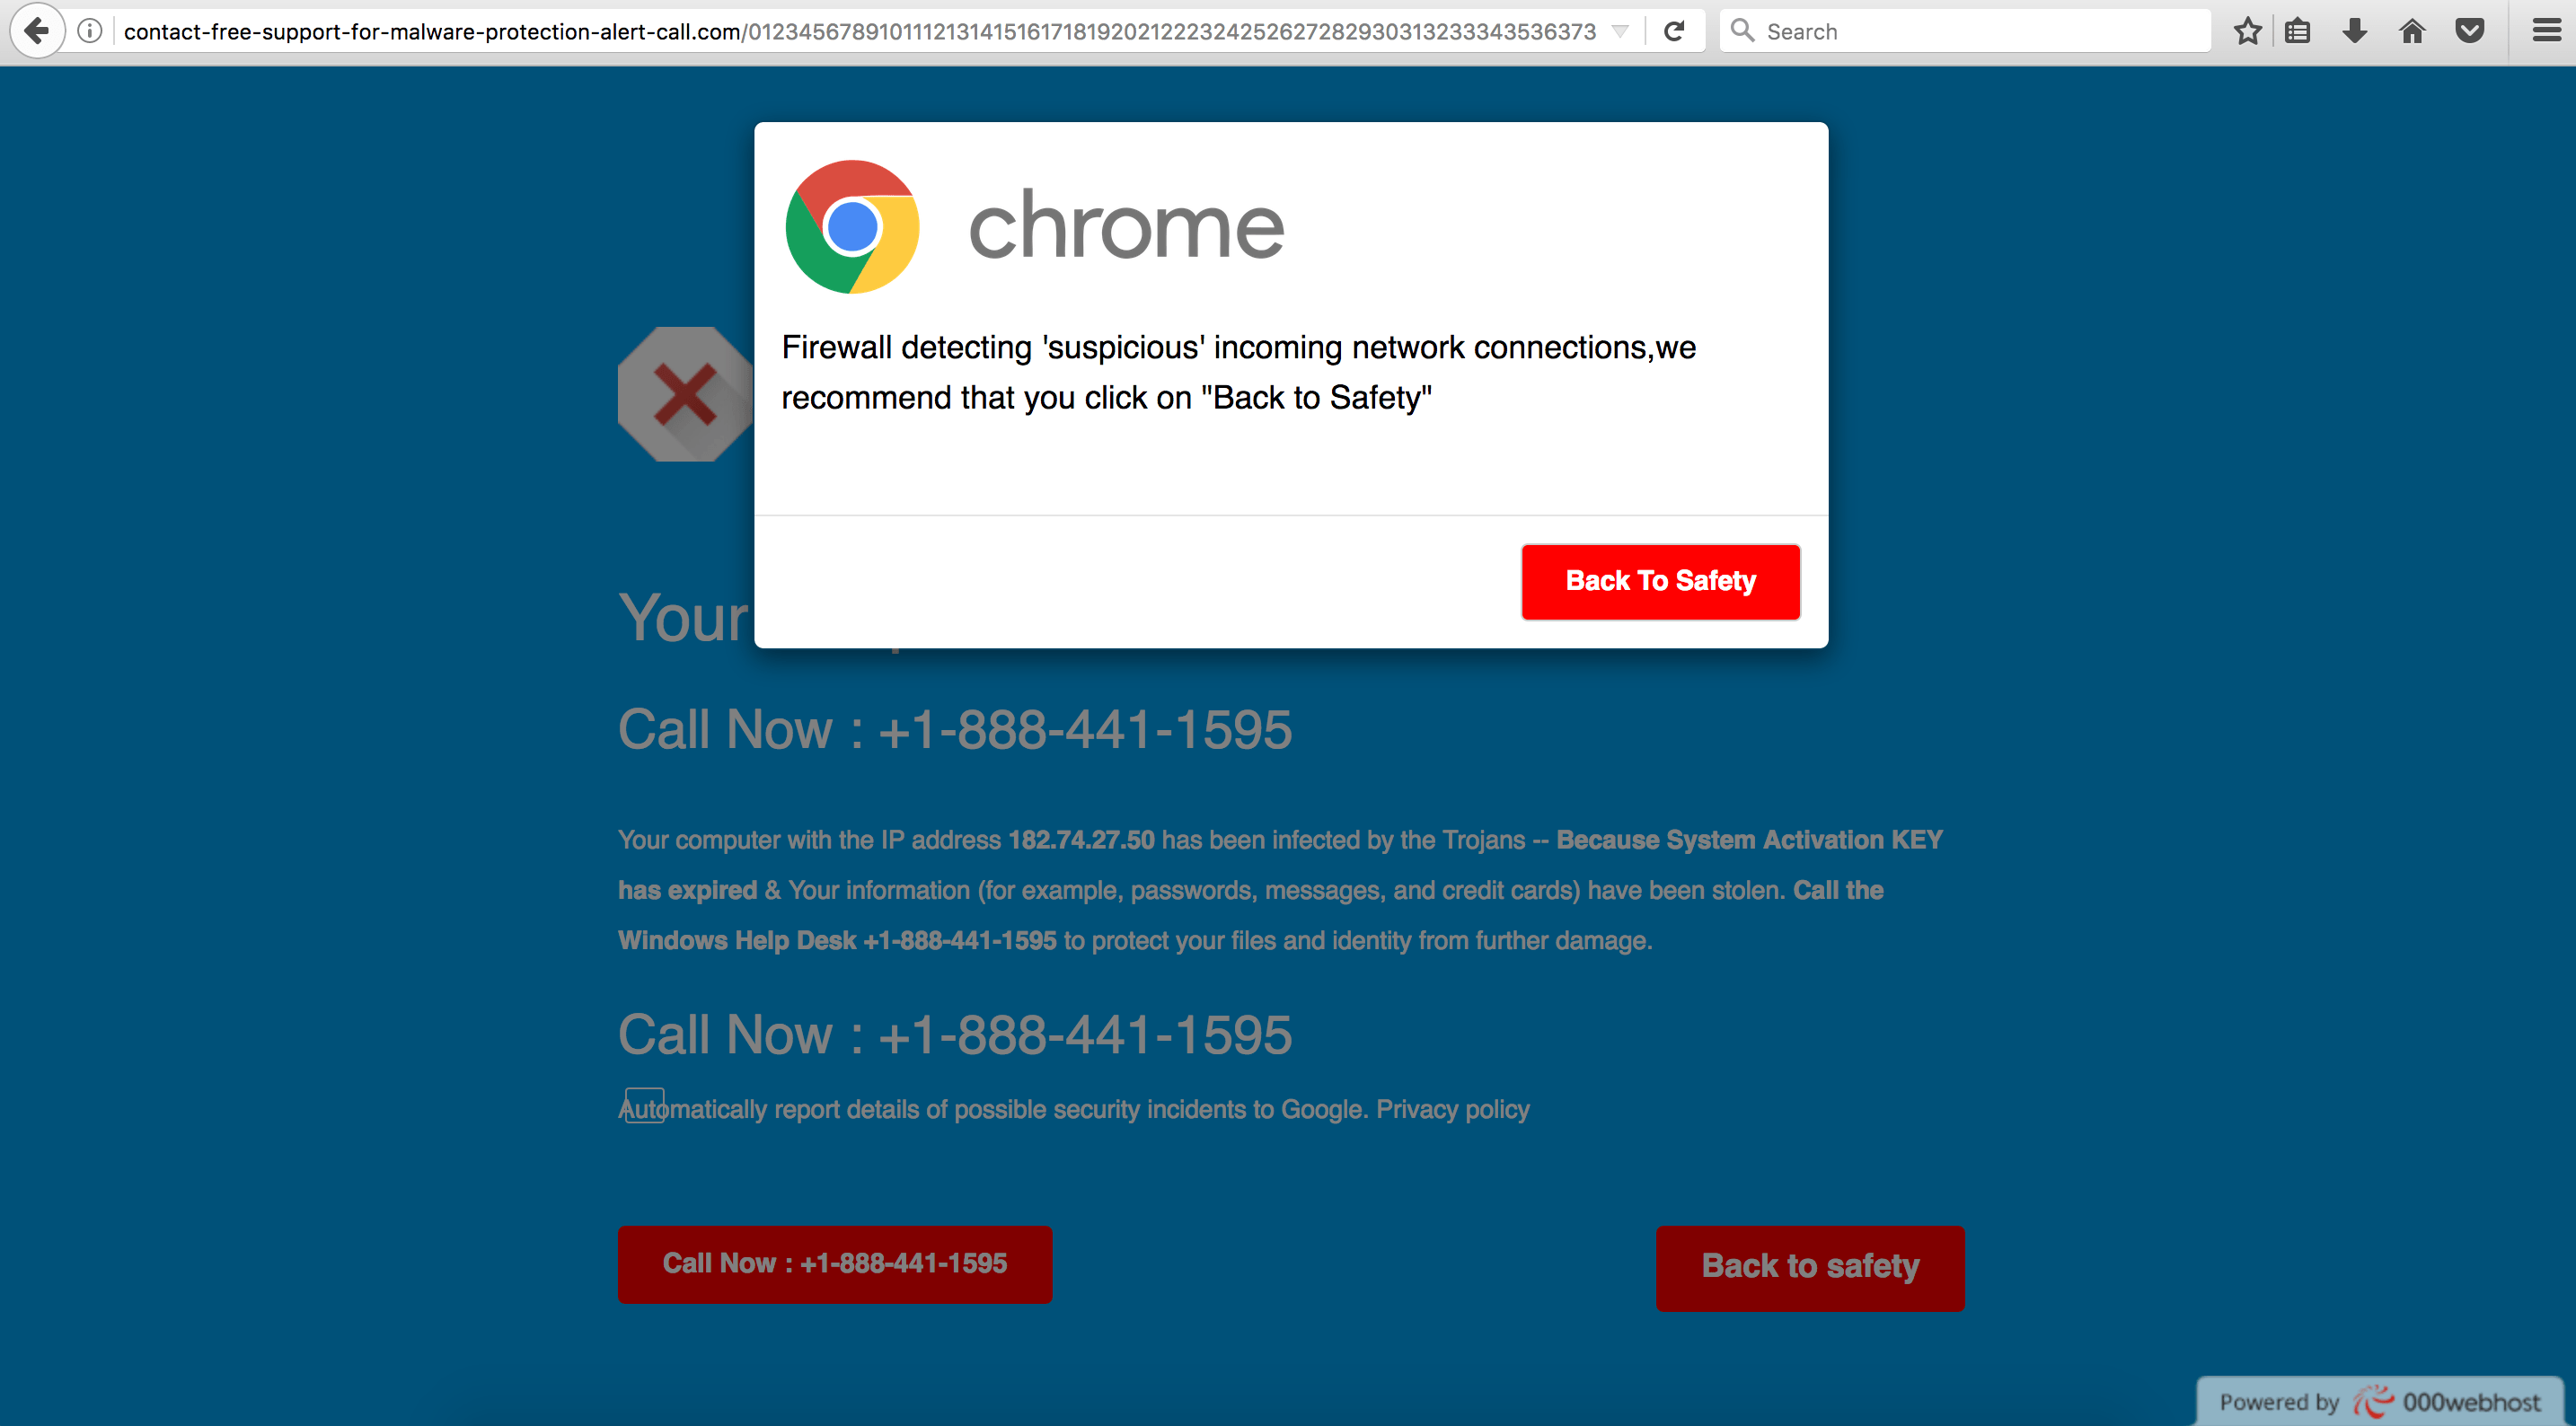Open the site information icon

pos(90,31)
